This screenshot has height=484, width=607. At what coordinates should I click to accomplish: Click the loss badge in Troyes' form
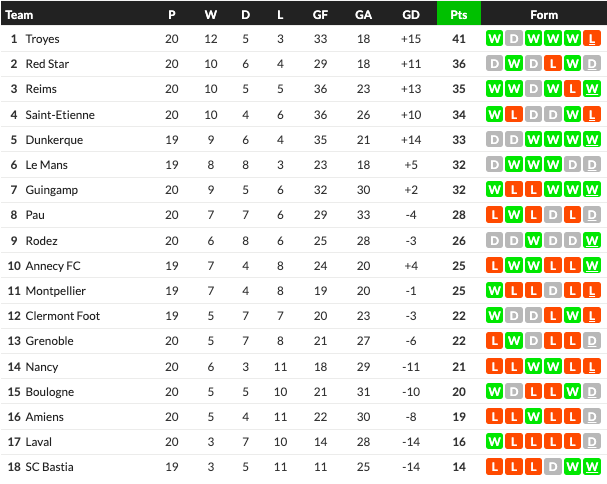[593, 39]
